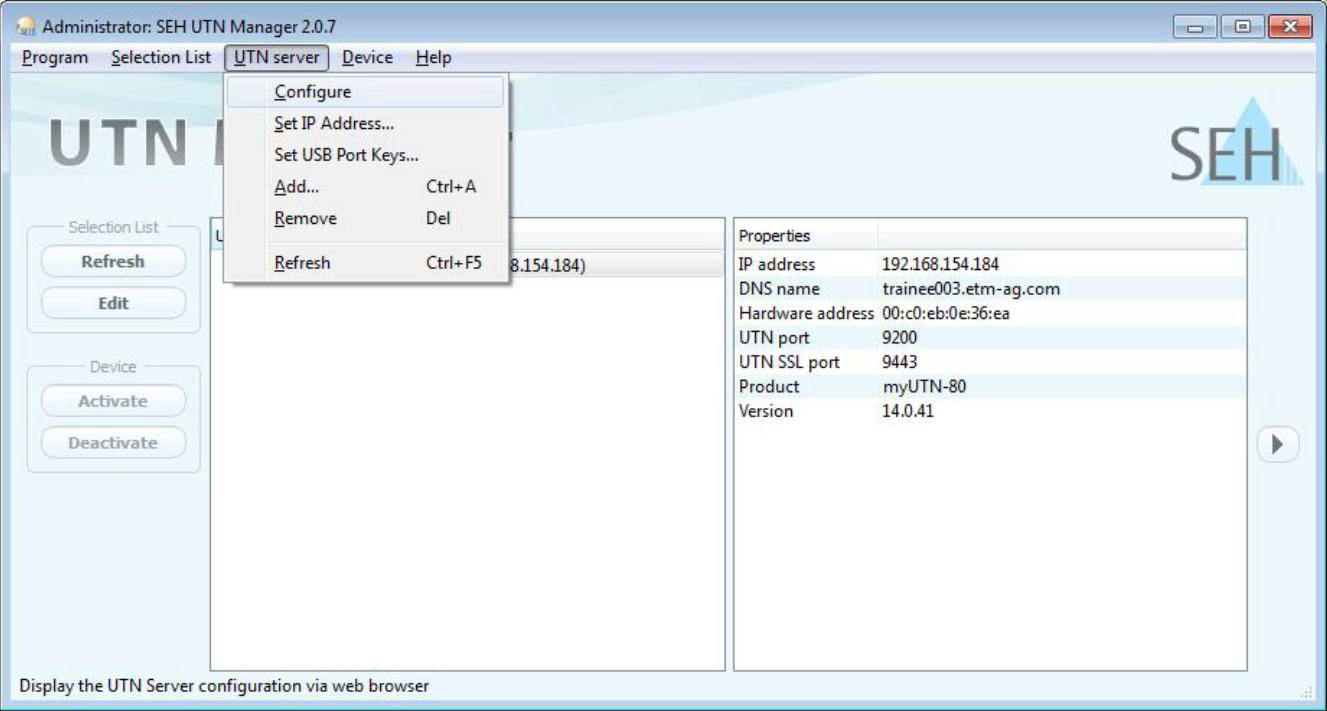This screenshot has width=1327, height=711.
Task: Click the SEH logo icon
Action: pyautogui.click(x=1236, y=147)
